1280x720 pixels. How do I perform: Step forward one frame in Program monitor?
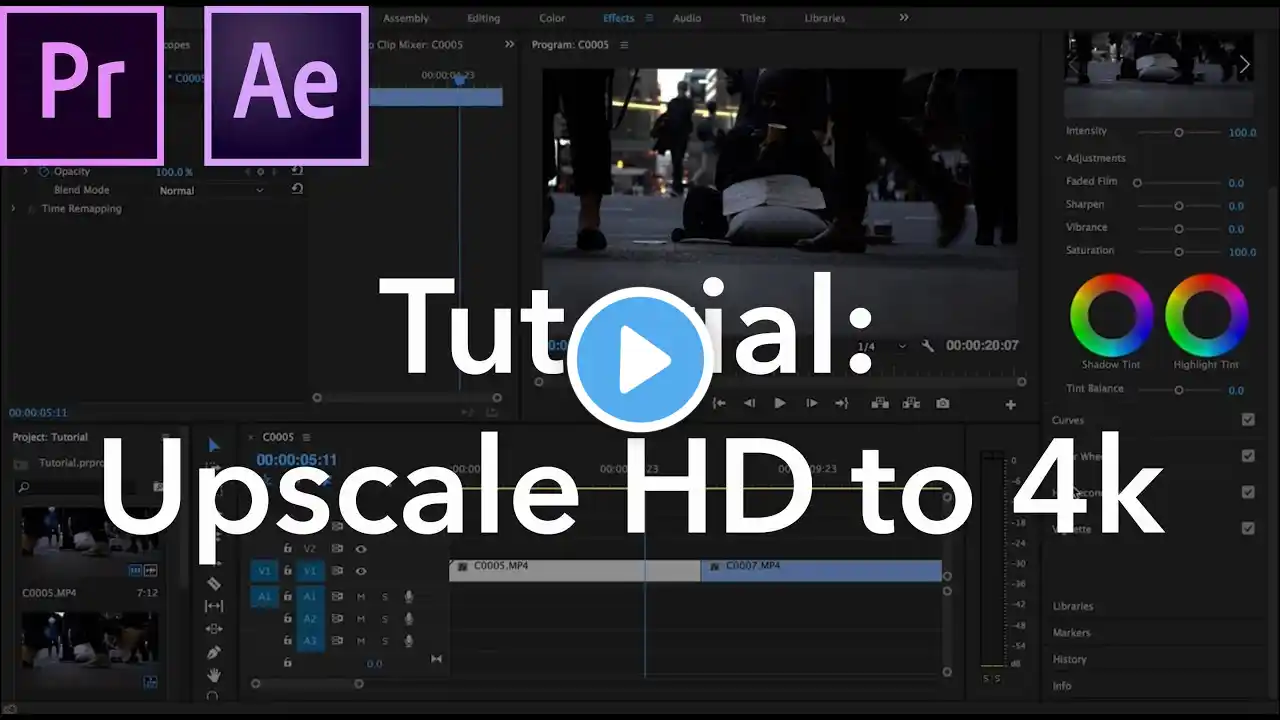click(x=811, y=403)
